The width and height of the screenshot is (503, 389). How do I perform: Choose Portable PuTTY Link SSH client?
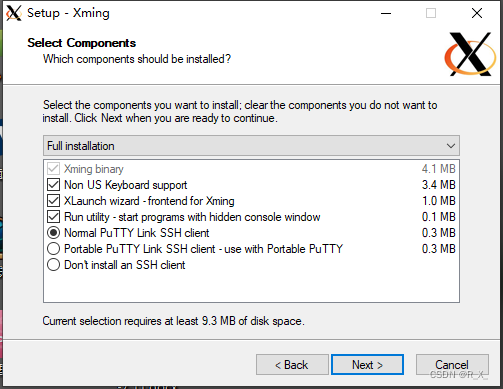53,249
